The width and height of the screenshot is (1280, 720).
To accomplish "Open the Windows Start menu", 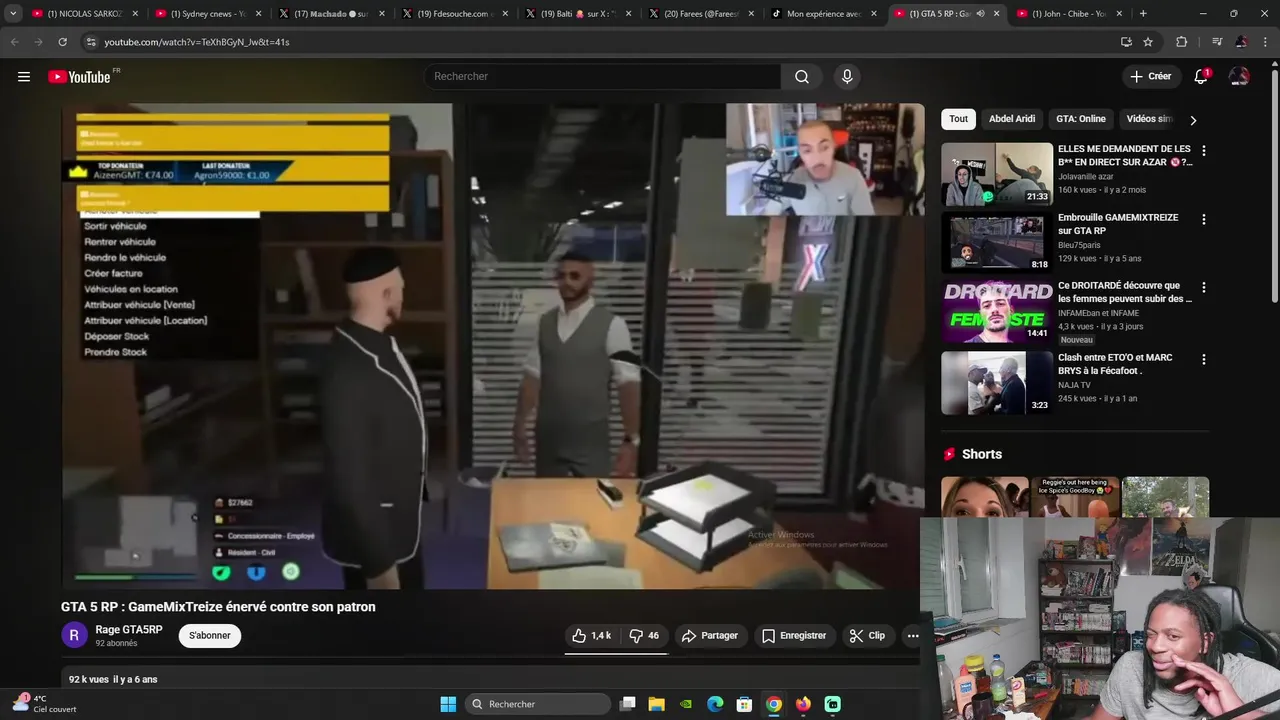I will 448,704.
